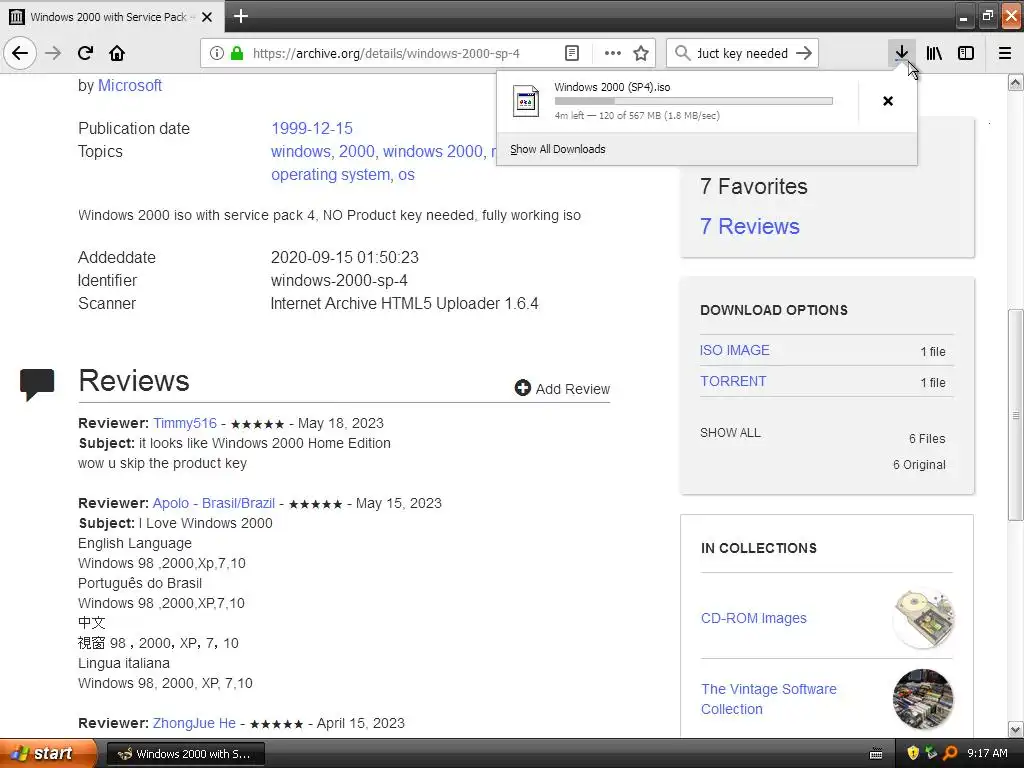This screenshot has height=768, width=1024.
Task: Click the 9:17 AM taskbar clock
Action: [987, 753]
